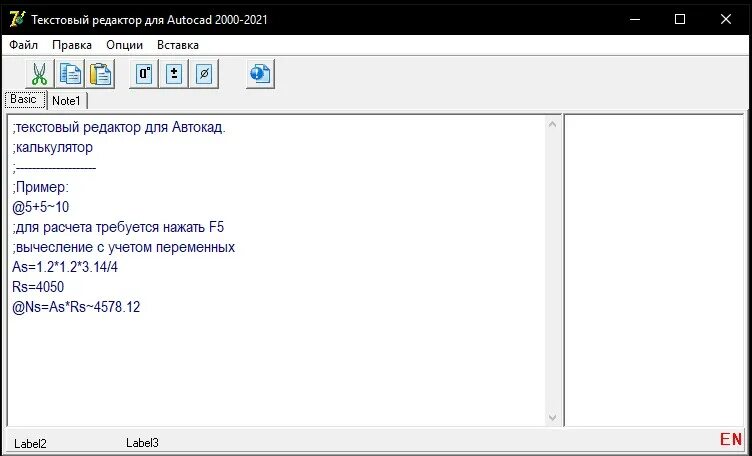Click the line ';текстовый редактор для Автокад.'
The height and width of the screenshot is (456, 752).
pos(119,128)
